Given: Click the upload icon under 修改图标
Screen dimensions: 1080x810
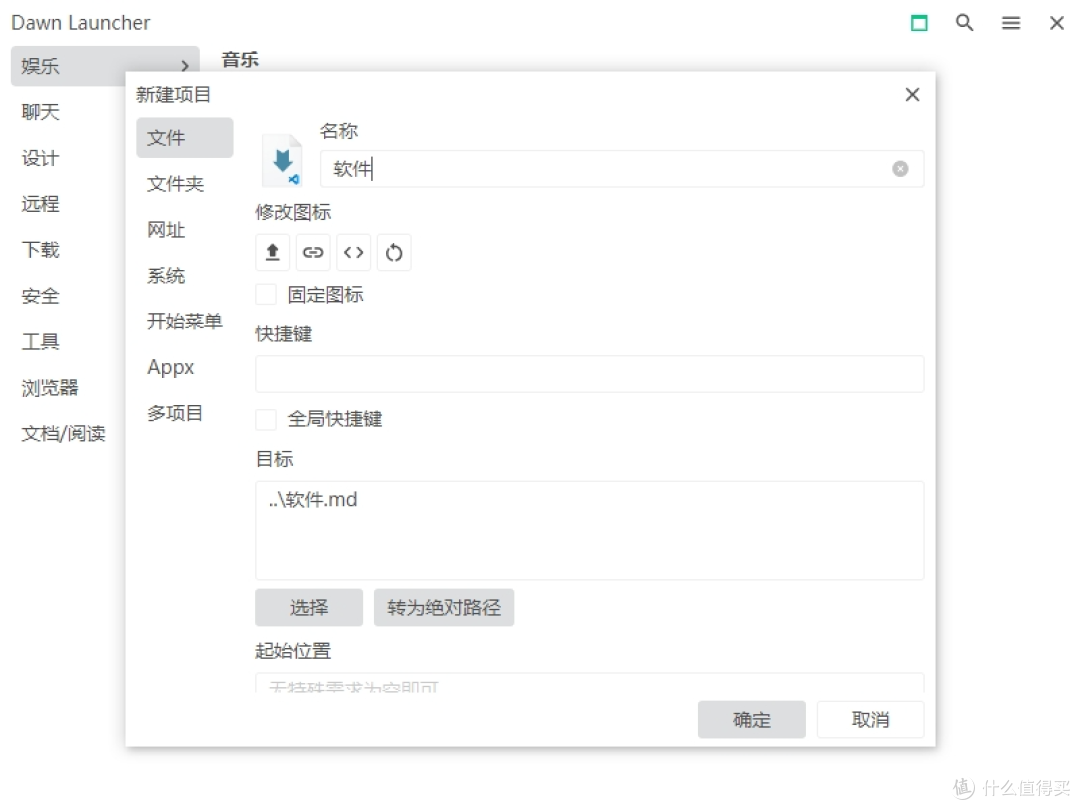Looking at the screenshot, I should click(272, 252).
